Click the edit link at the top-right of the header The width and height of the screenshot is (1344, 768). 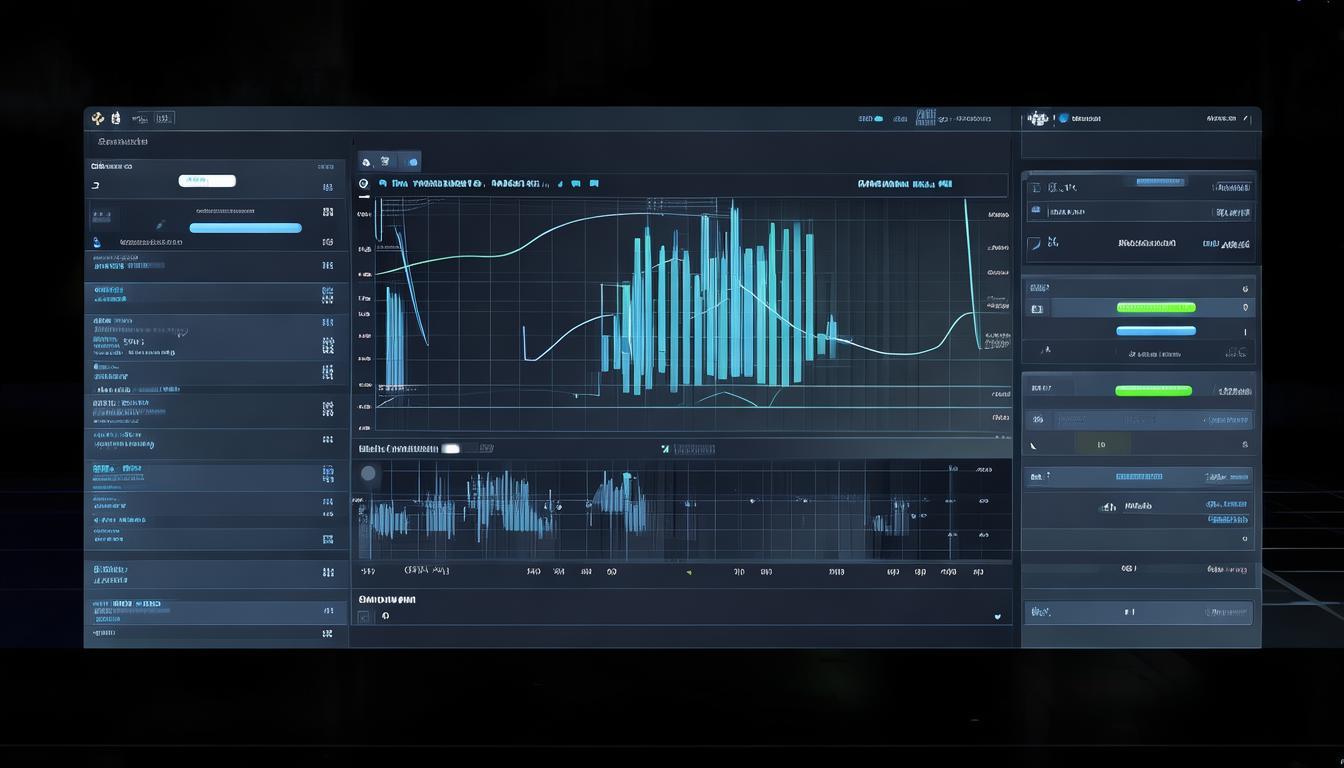pyautogui.click(x=1245, y=119)
